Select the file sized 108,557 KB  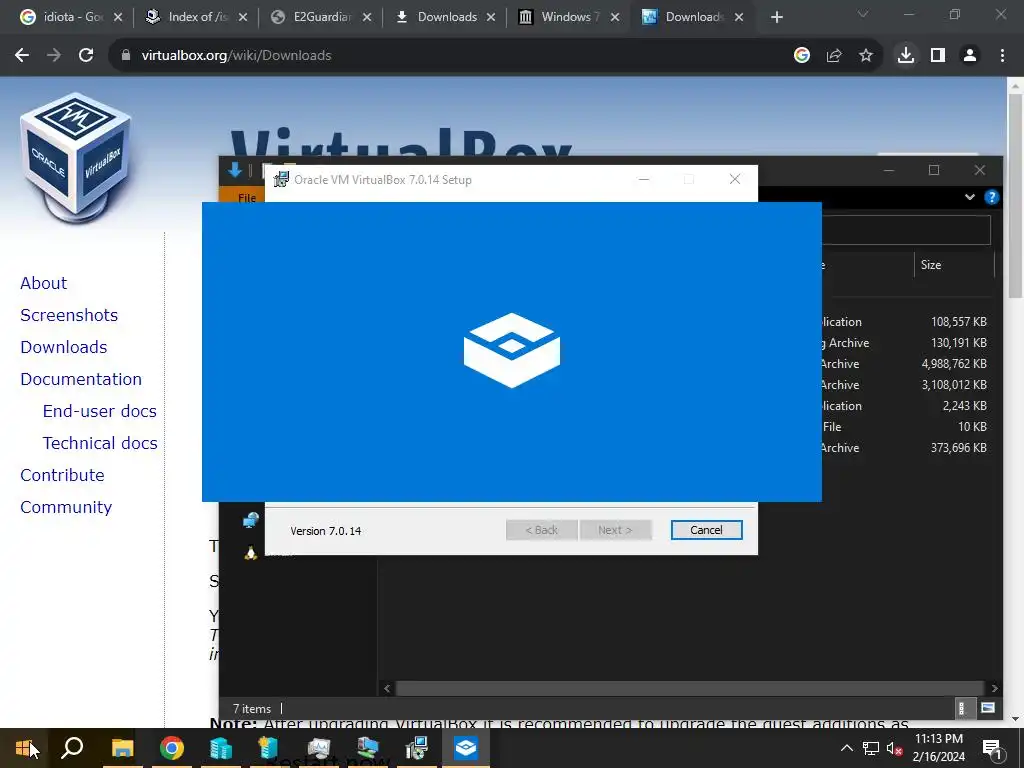tap(908, 322)
